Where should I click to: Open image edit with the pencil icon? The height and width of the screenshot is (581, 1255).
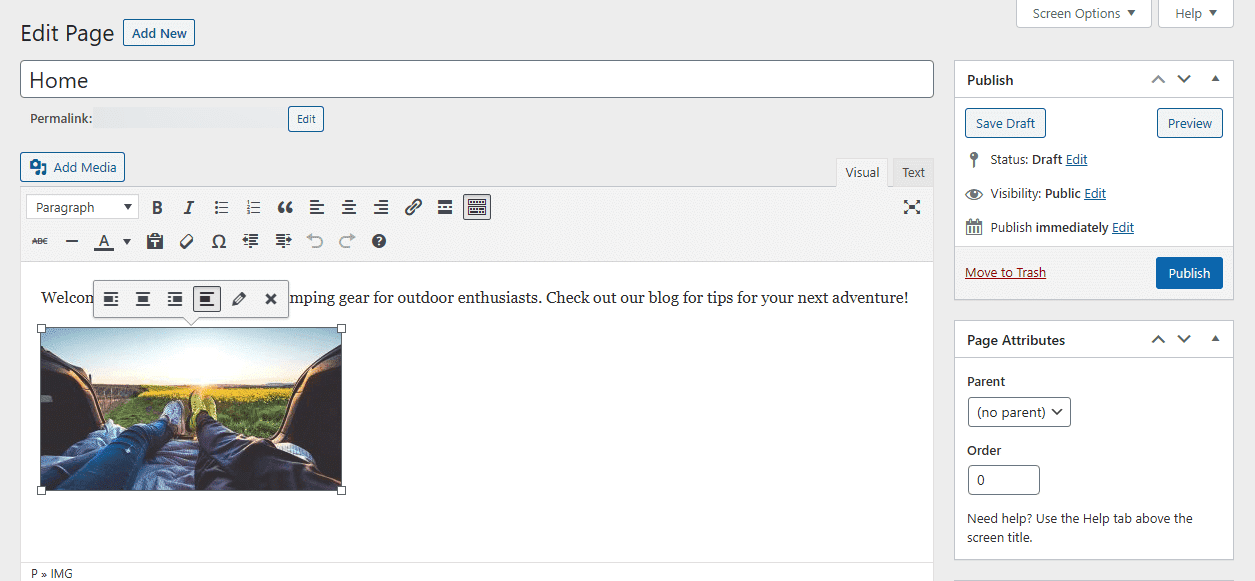239,299
